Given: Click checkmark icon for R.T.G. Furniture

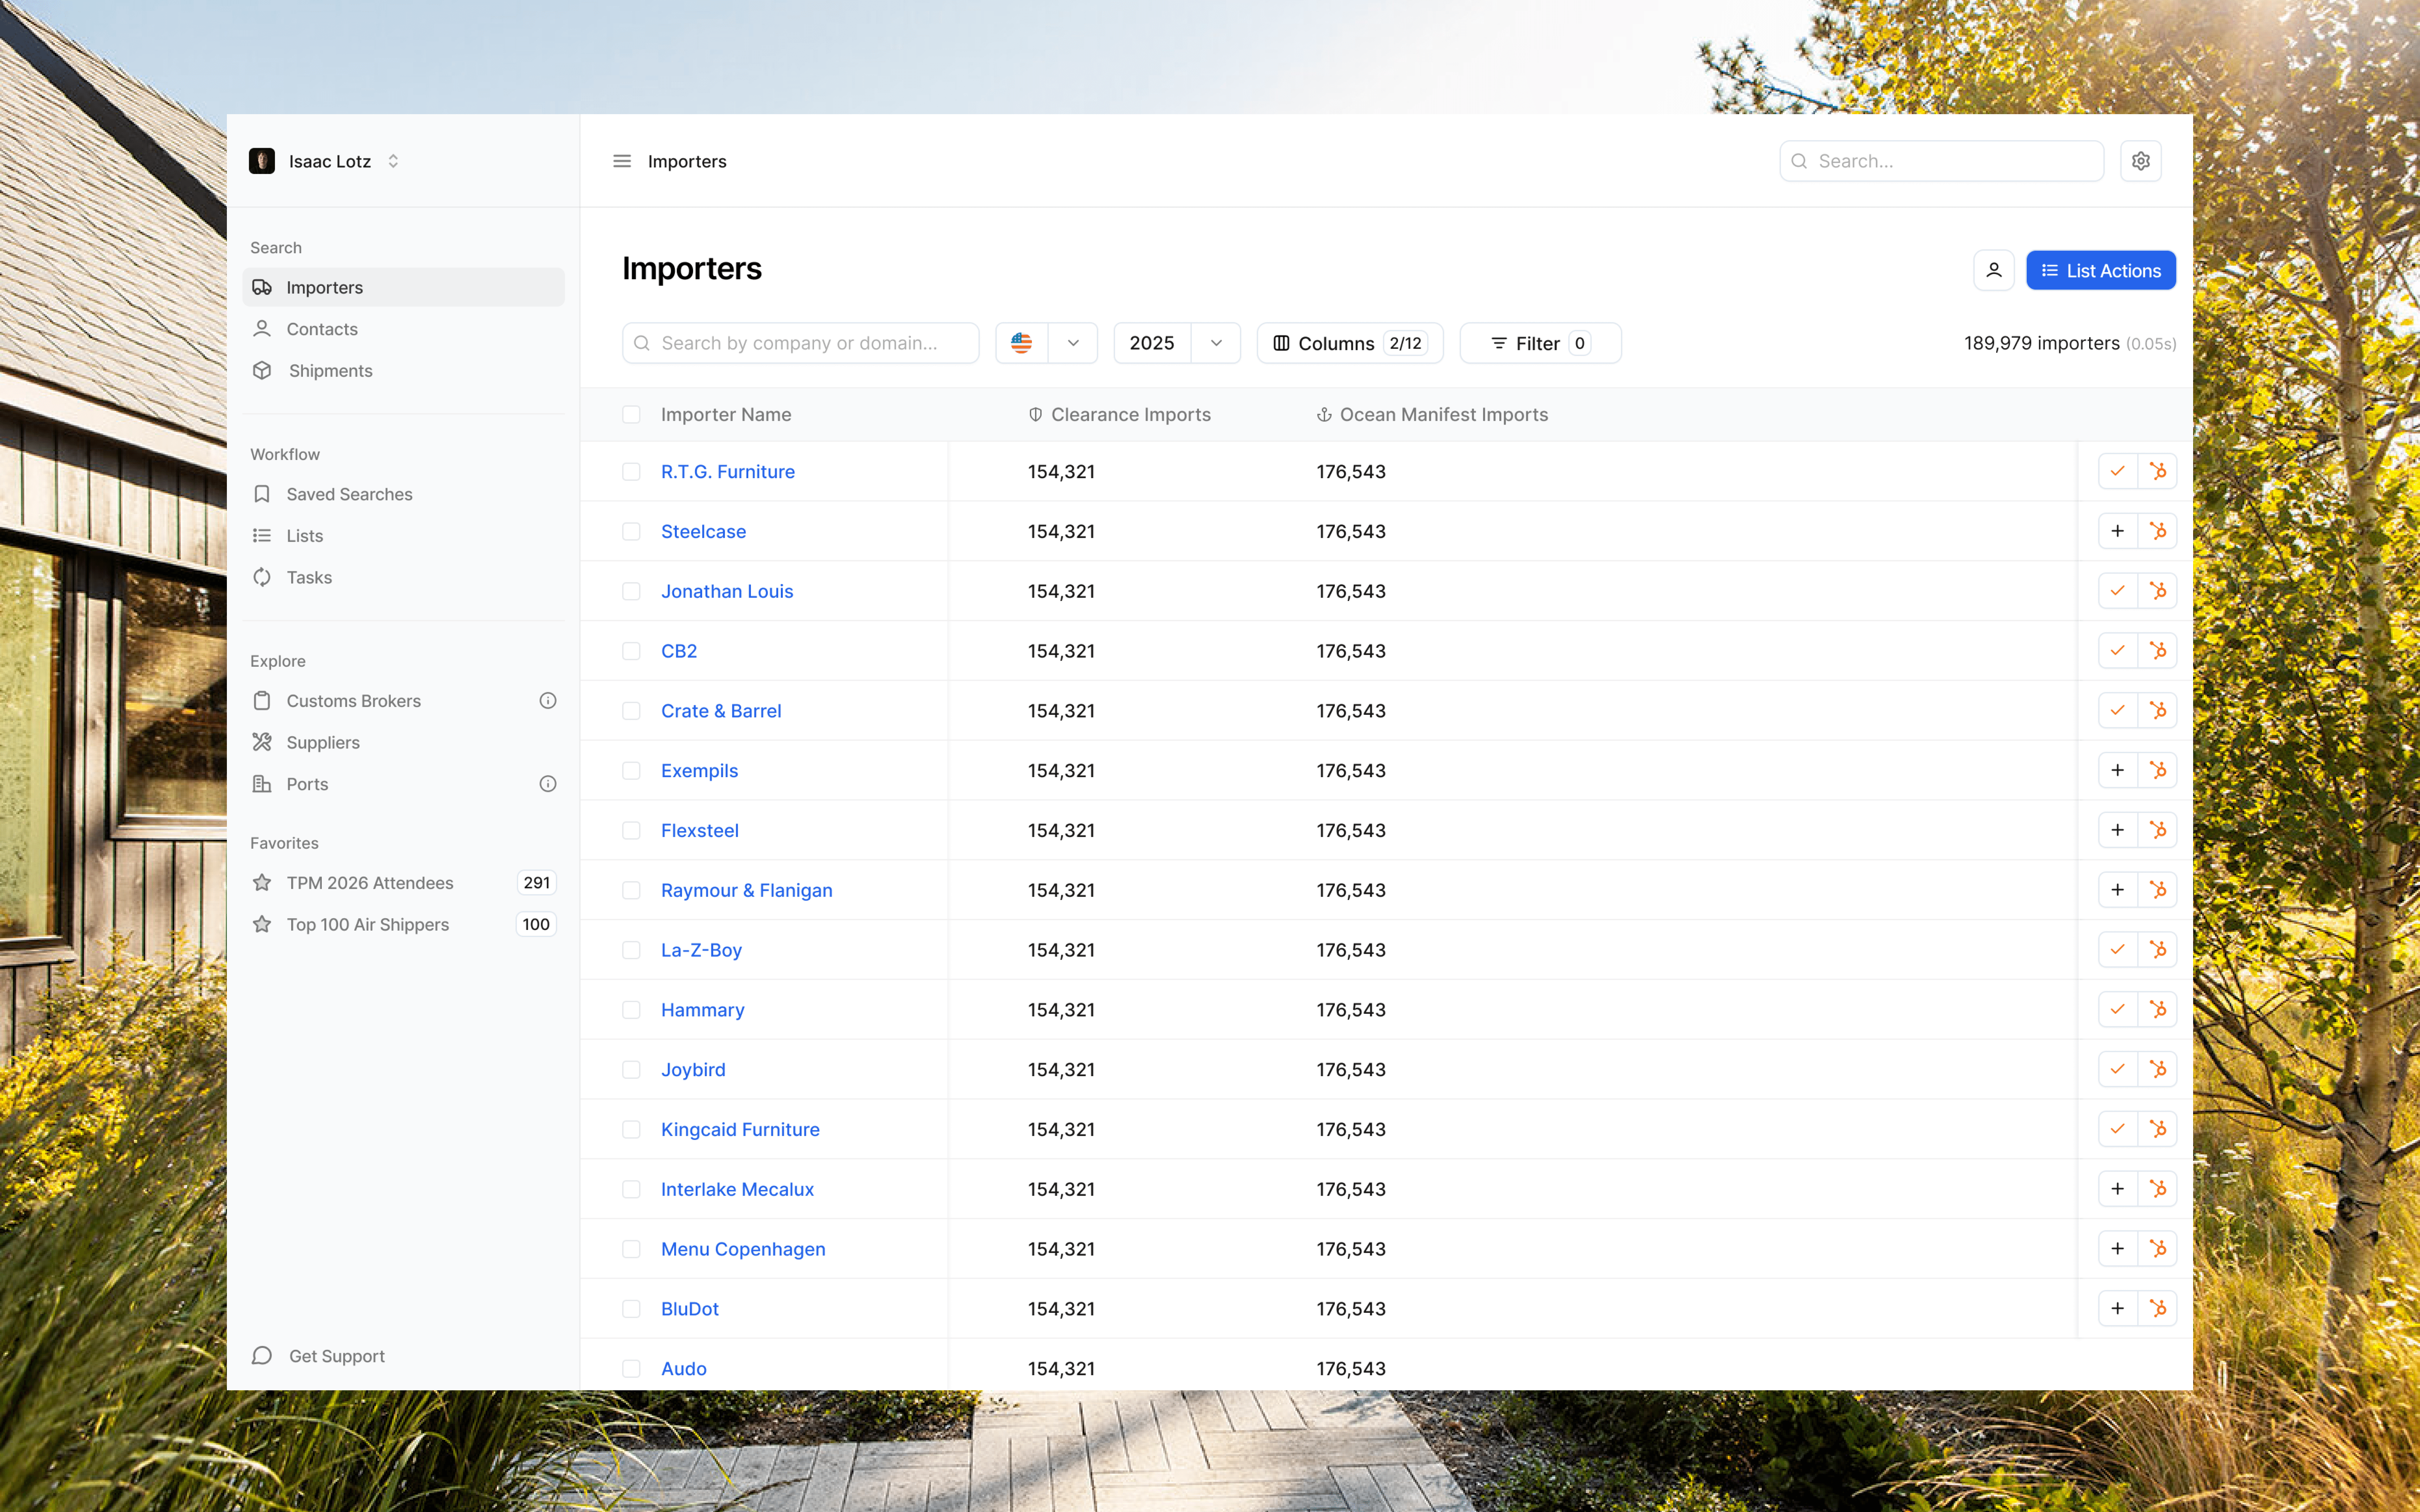Looking at the screenshot, I should tap(2118, 471).
